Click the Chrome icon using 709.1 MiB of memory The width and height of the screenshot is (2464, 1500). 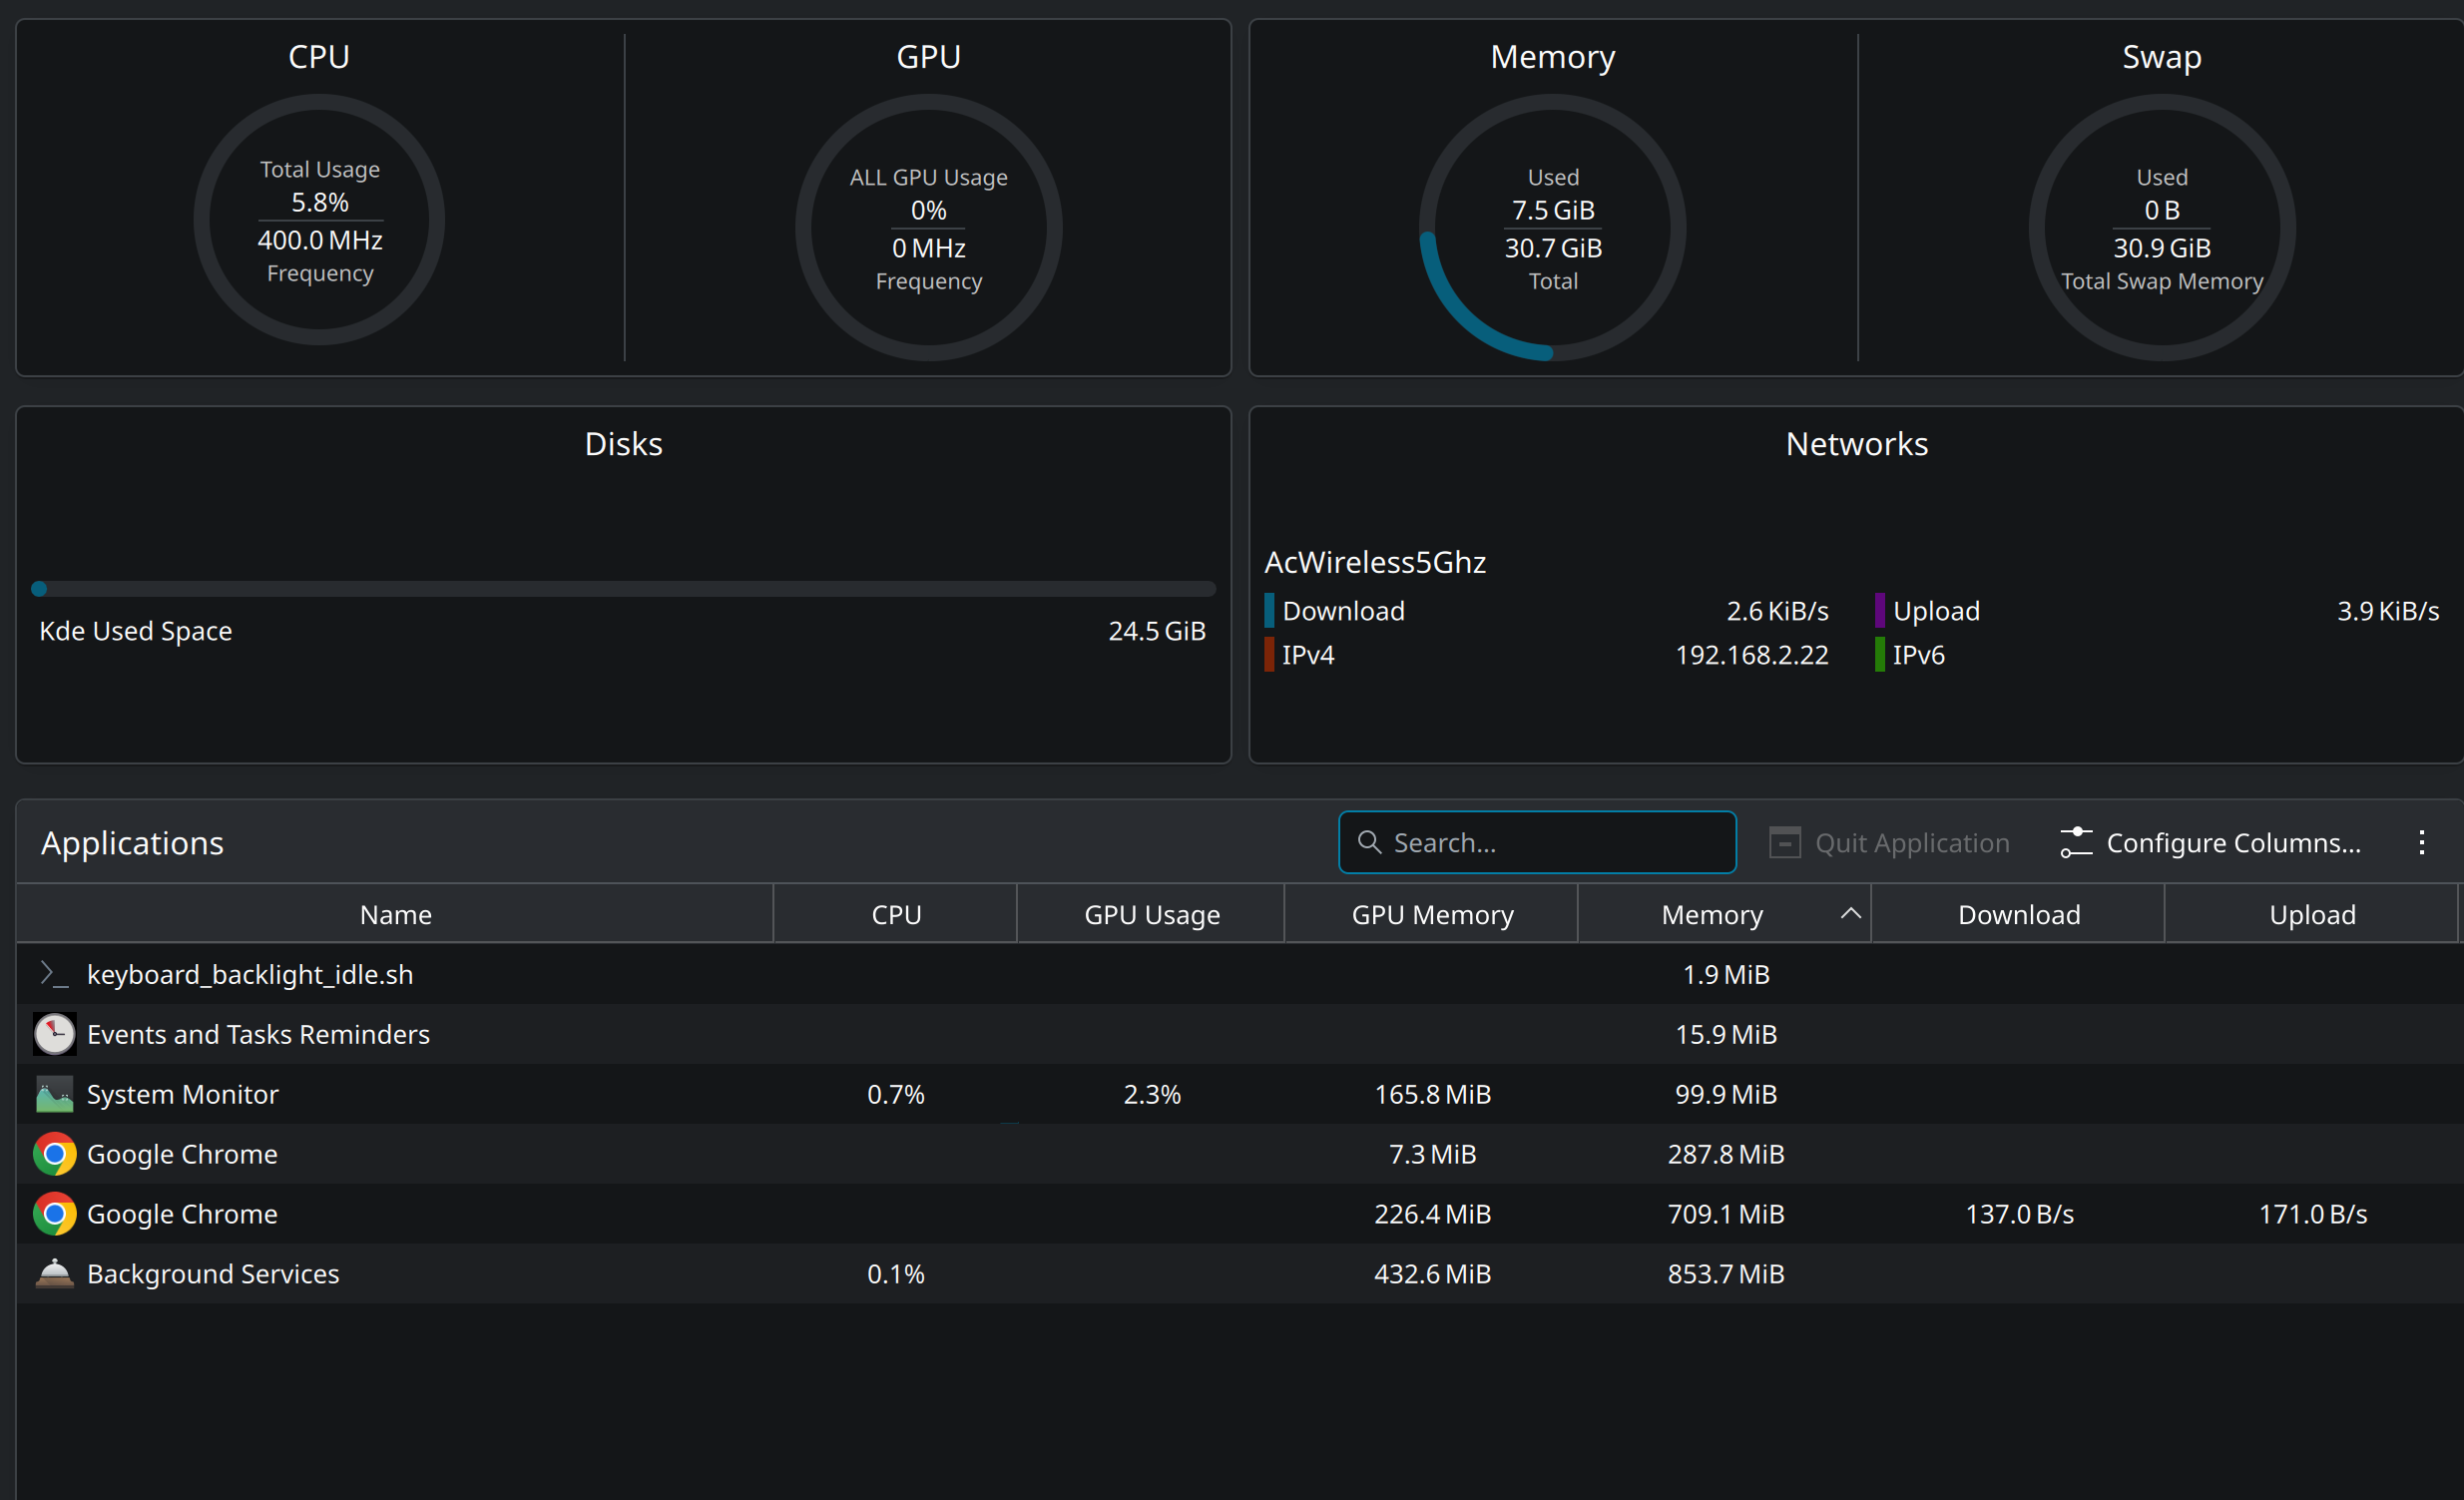click(x=54, y=1214)
